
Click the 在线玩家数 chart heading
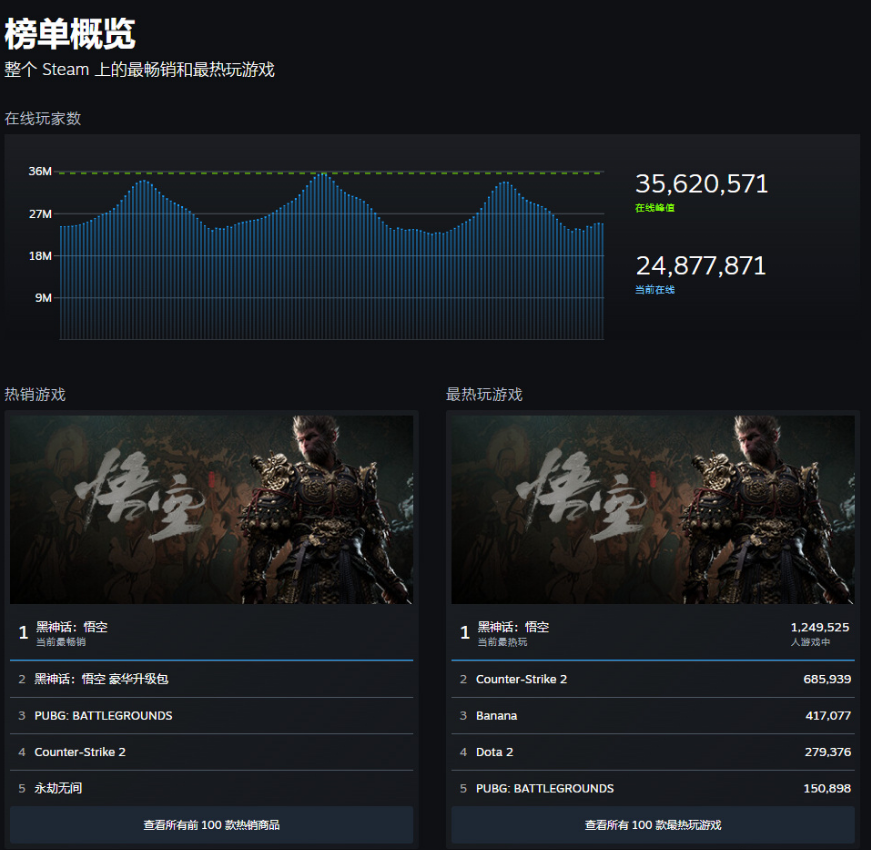(43, 118)
